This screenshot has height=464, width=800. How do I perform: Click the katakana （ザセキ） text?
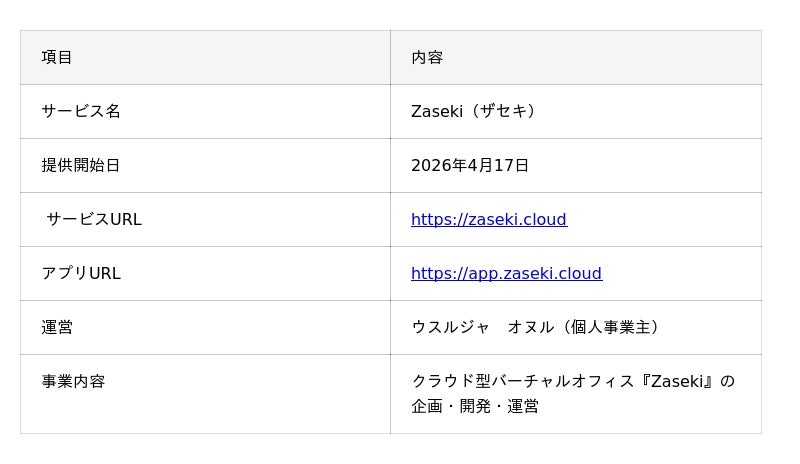[x=504, y=111]
